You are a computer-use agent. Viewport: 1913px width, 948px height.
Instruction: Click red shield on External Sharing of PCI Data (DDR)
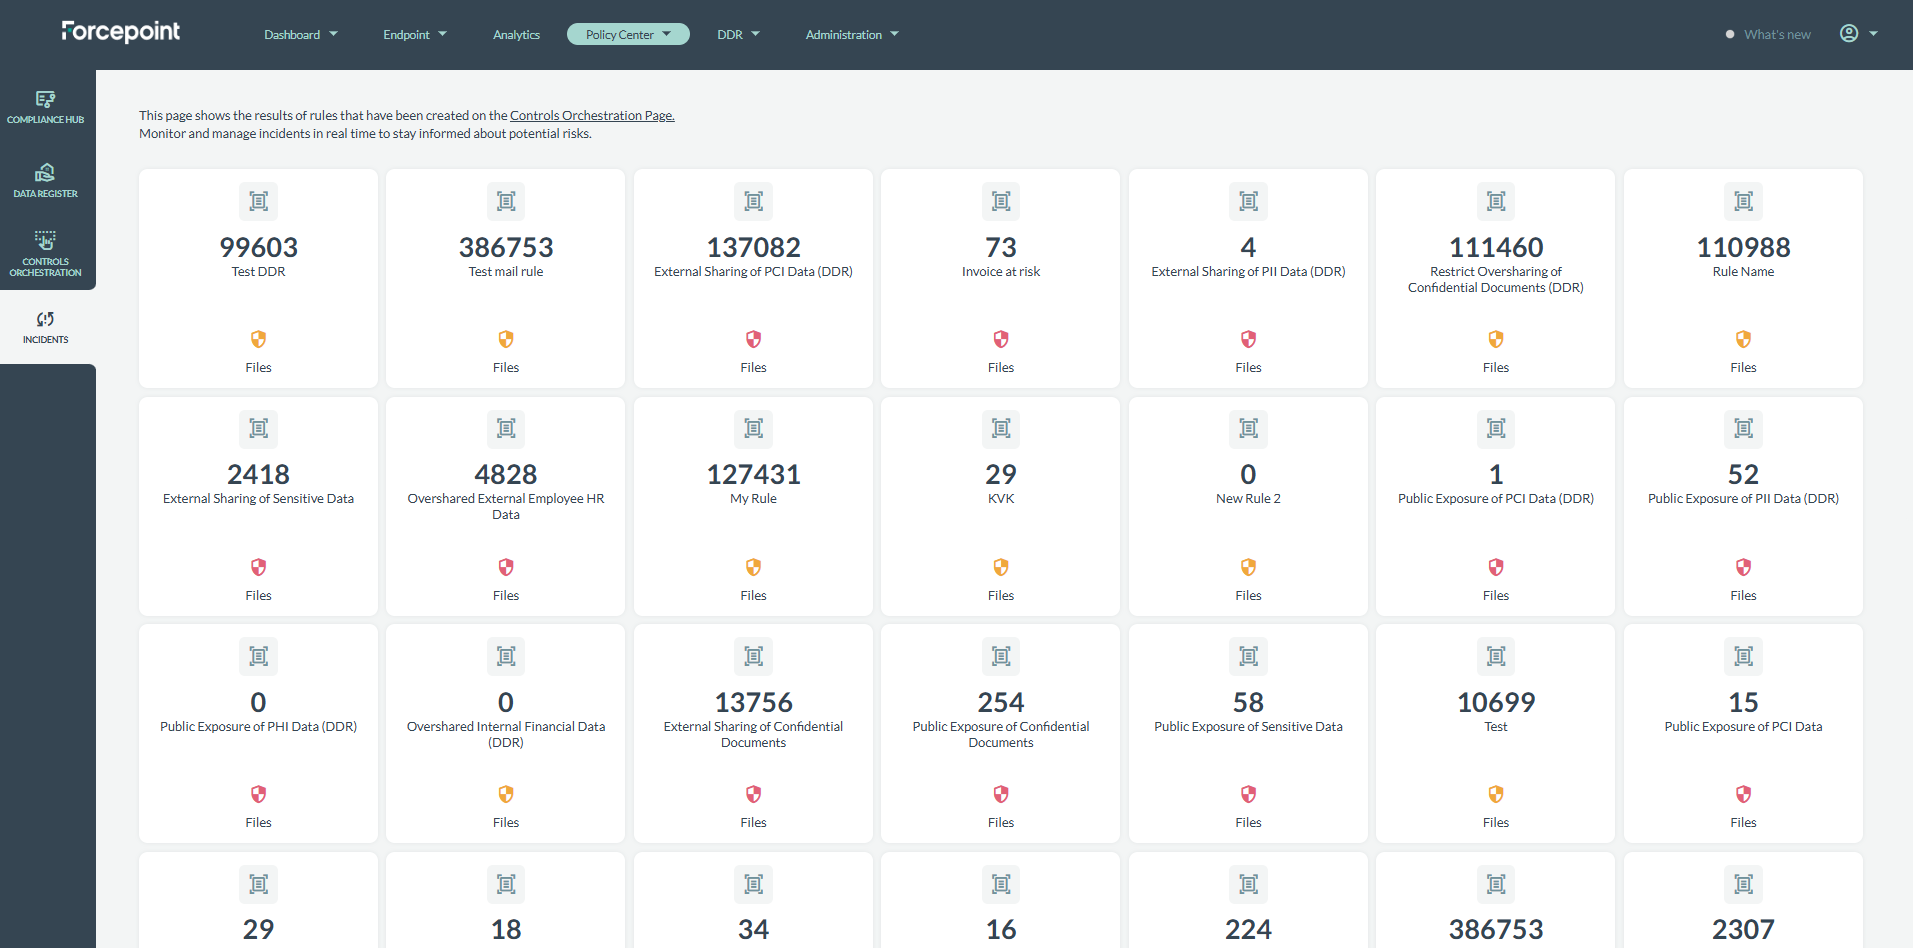(x=754, y=339)
